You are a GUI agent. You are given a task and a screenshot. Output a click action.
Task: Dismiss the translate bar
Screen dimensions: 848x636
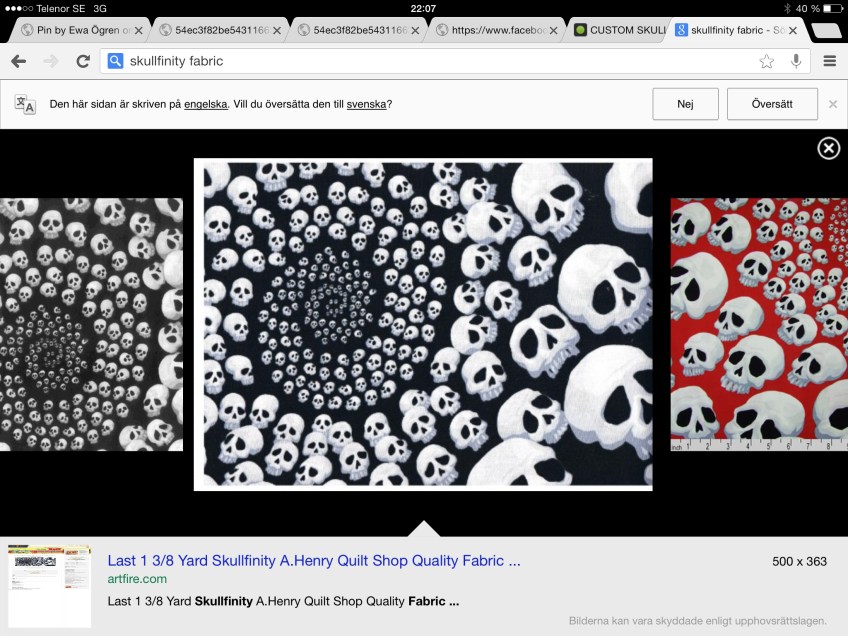coord(832,104)
